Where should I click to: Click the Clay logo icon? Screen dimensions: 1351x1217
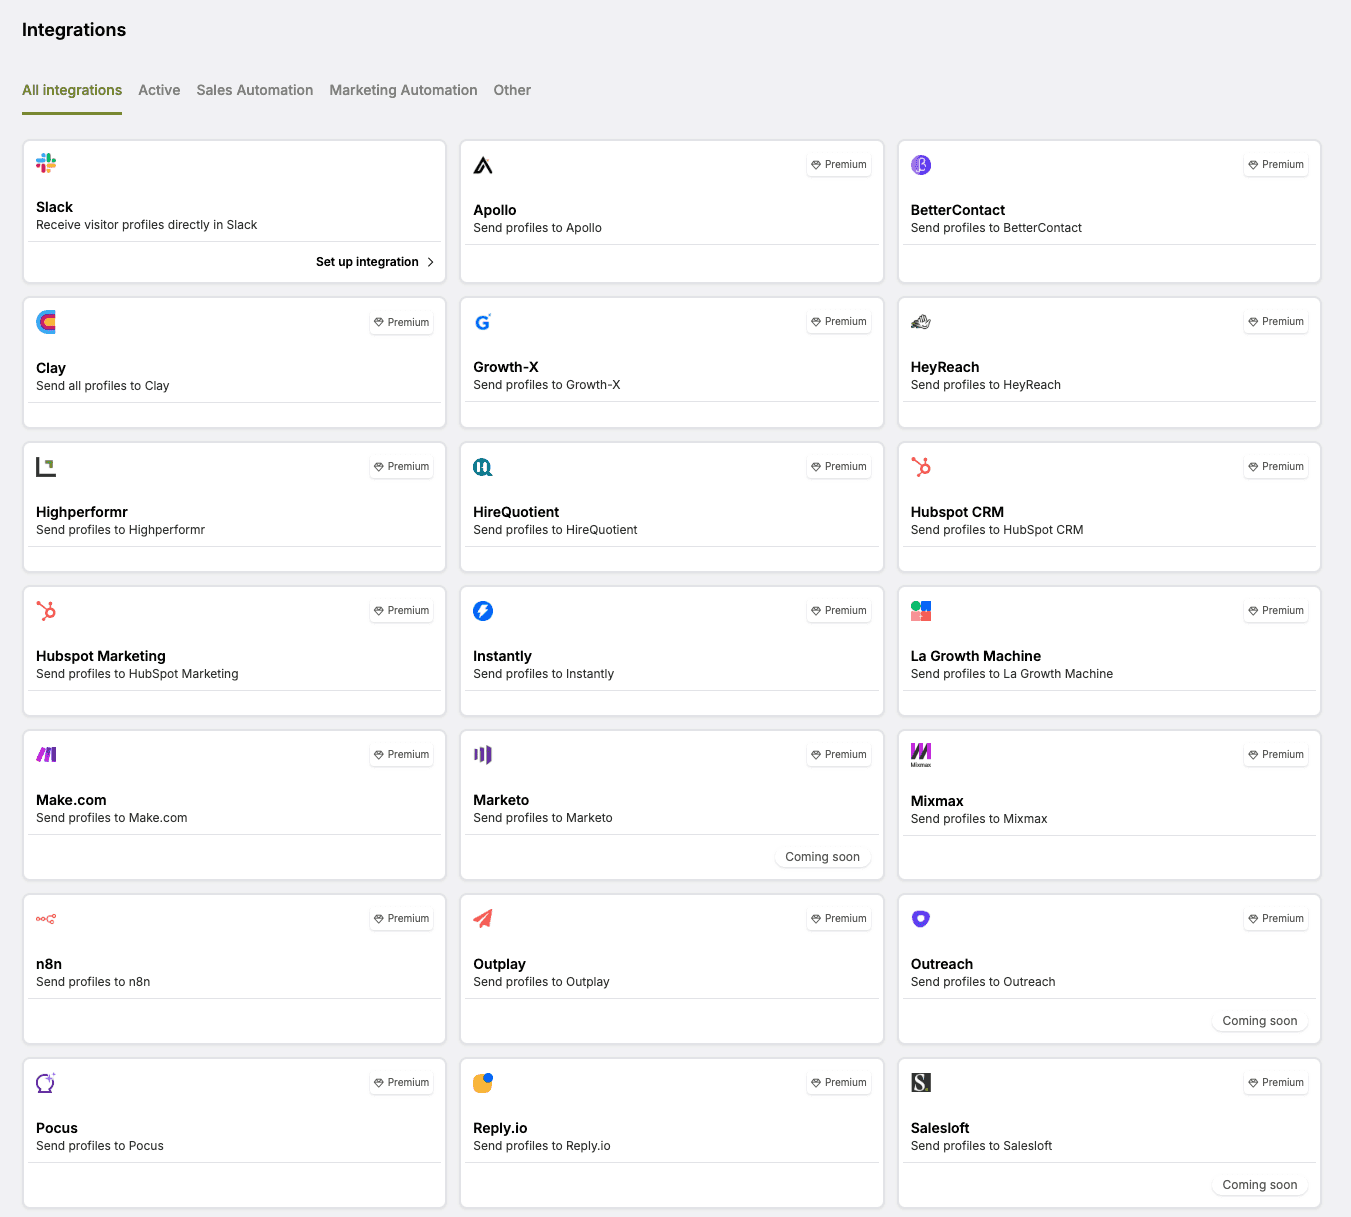[x=46, y=321]
